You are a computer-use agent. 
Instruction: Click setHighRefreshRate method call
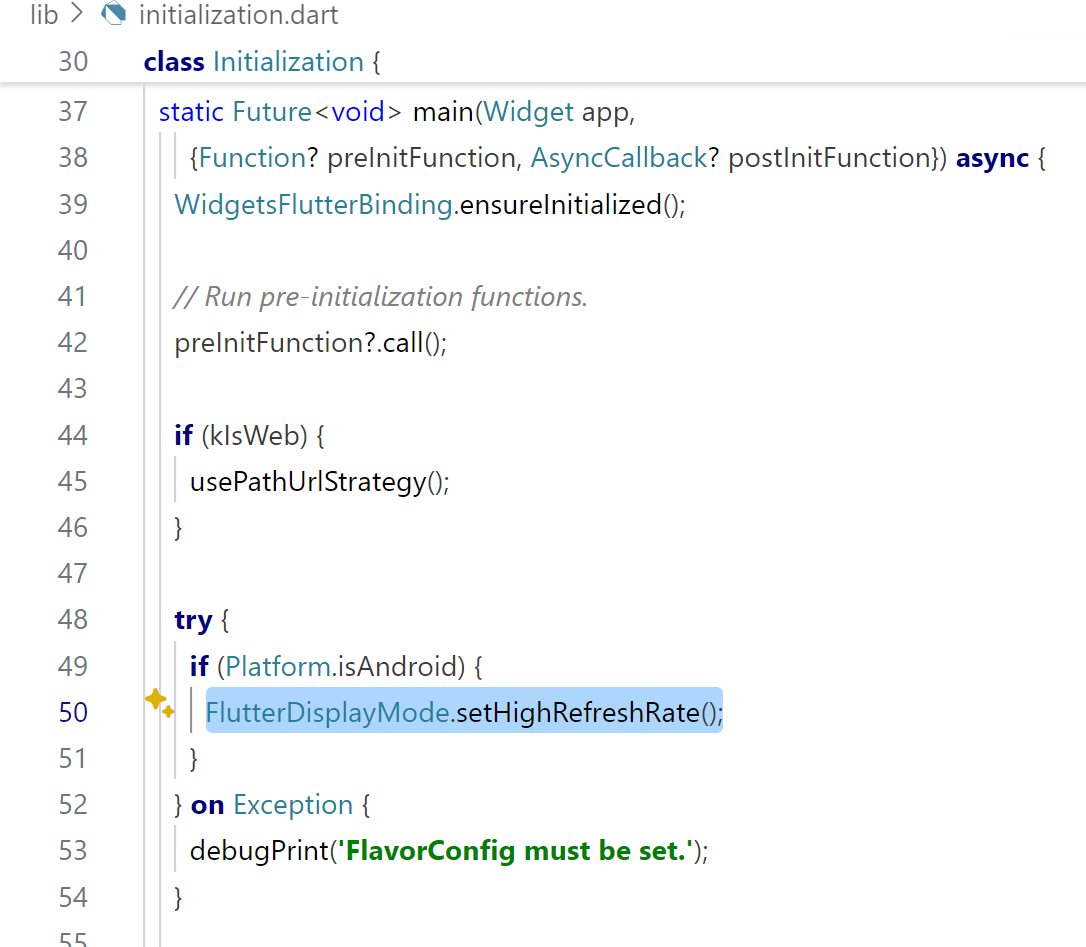(578, 712)
